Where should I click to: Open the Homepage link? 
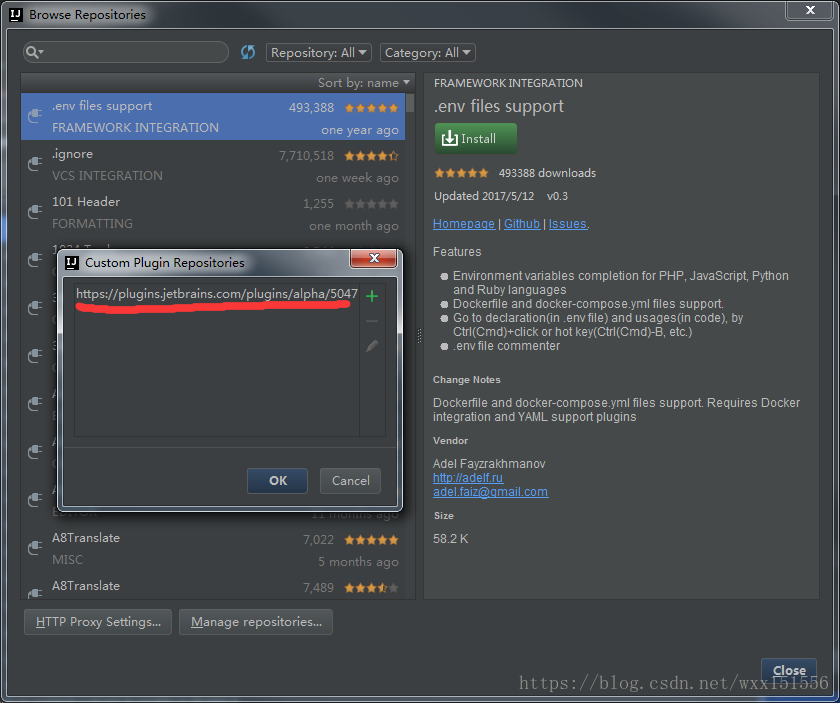tap(464, 223)
